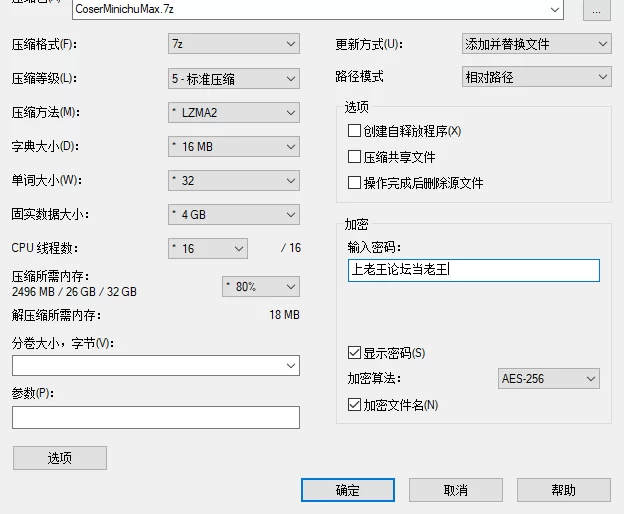
Task: Click the 帮助 help button
Action: (564, 490)
